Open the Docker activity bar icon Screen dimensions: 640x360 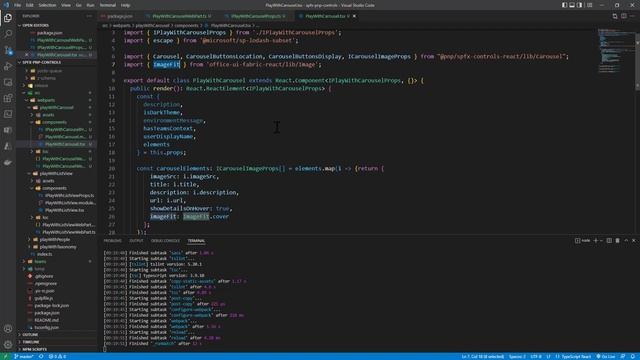pyautogui.click(x=8, y=162)
